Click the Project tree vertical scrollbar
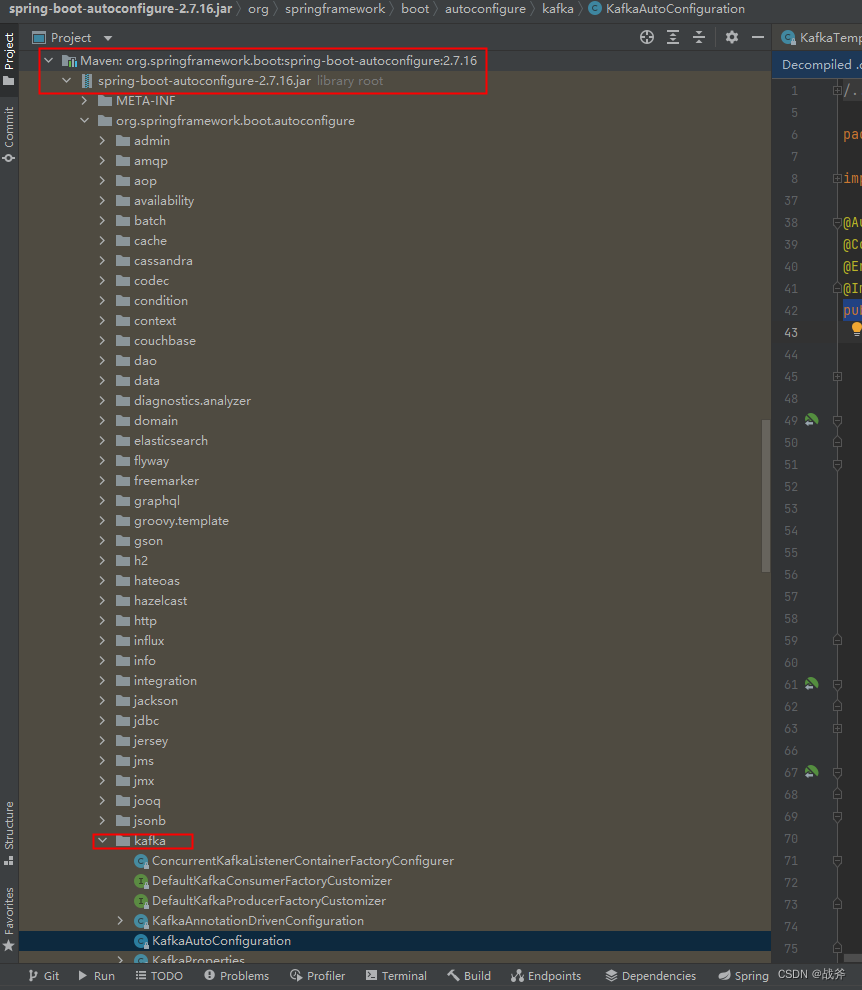Viewport: 862px width, 990px height. [x=766, y=496]
